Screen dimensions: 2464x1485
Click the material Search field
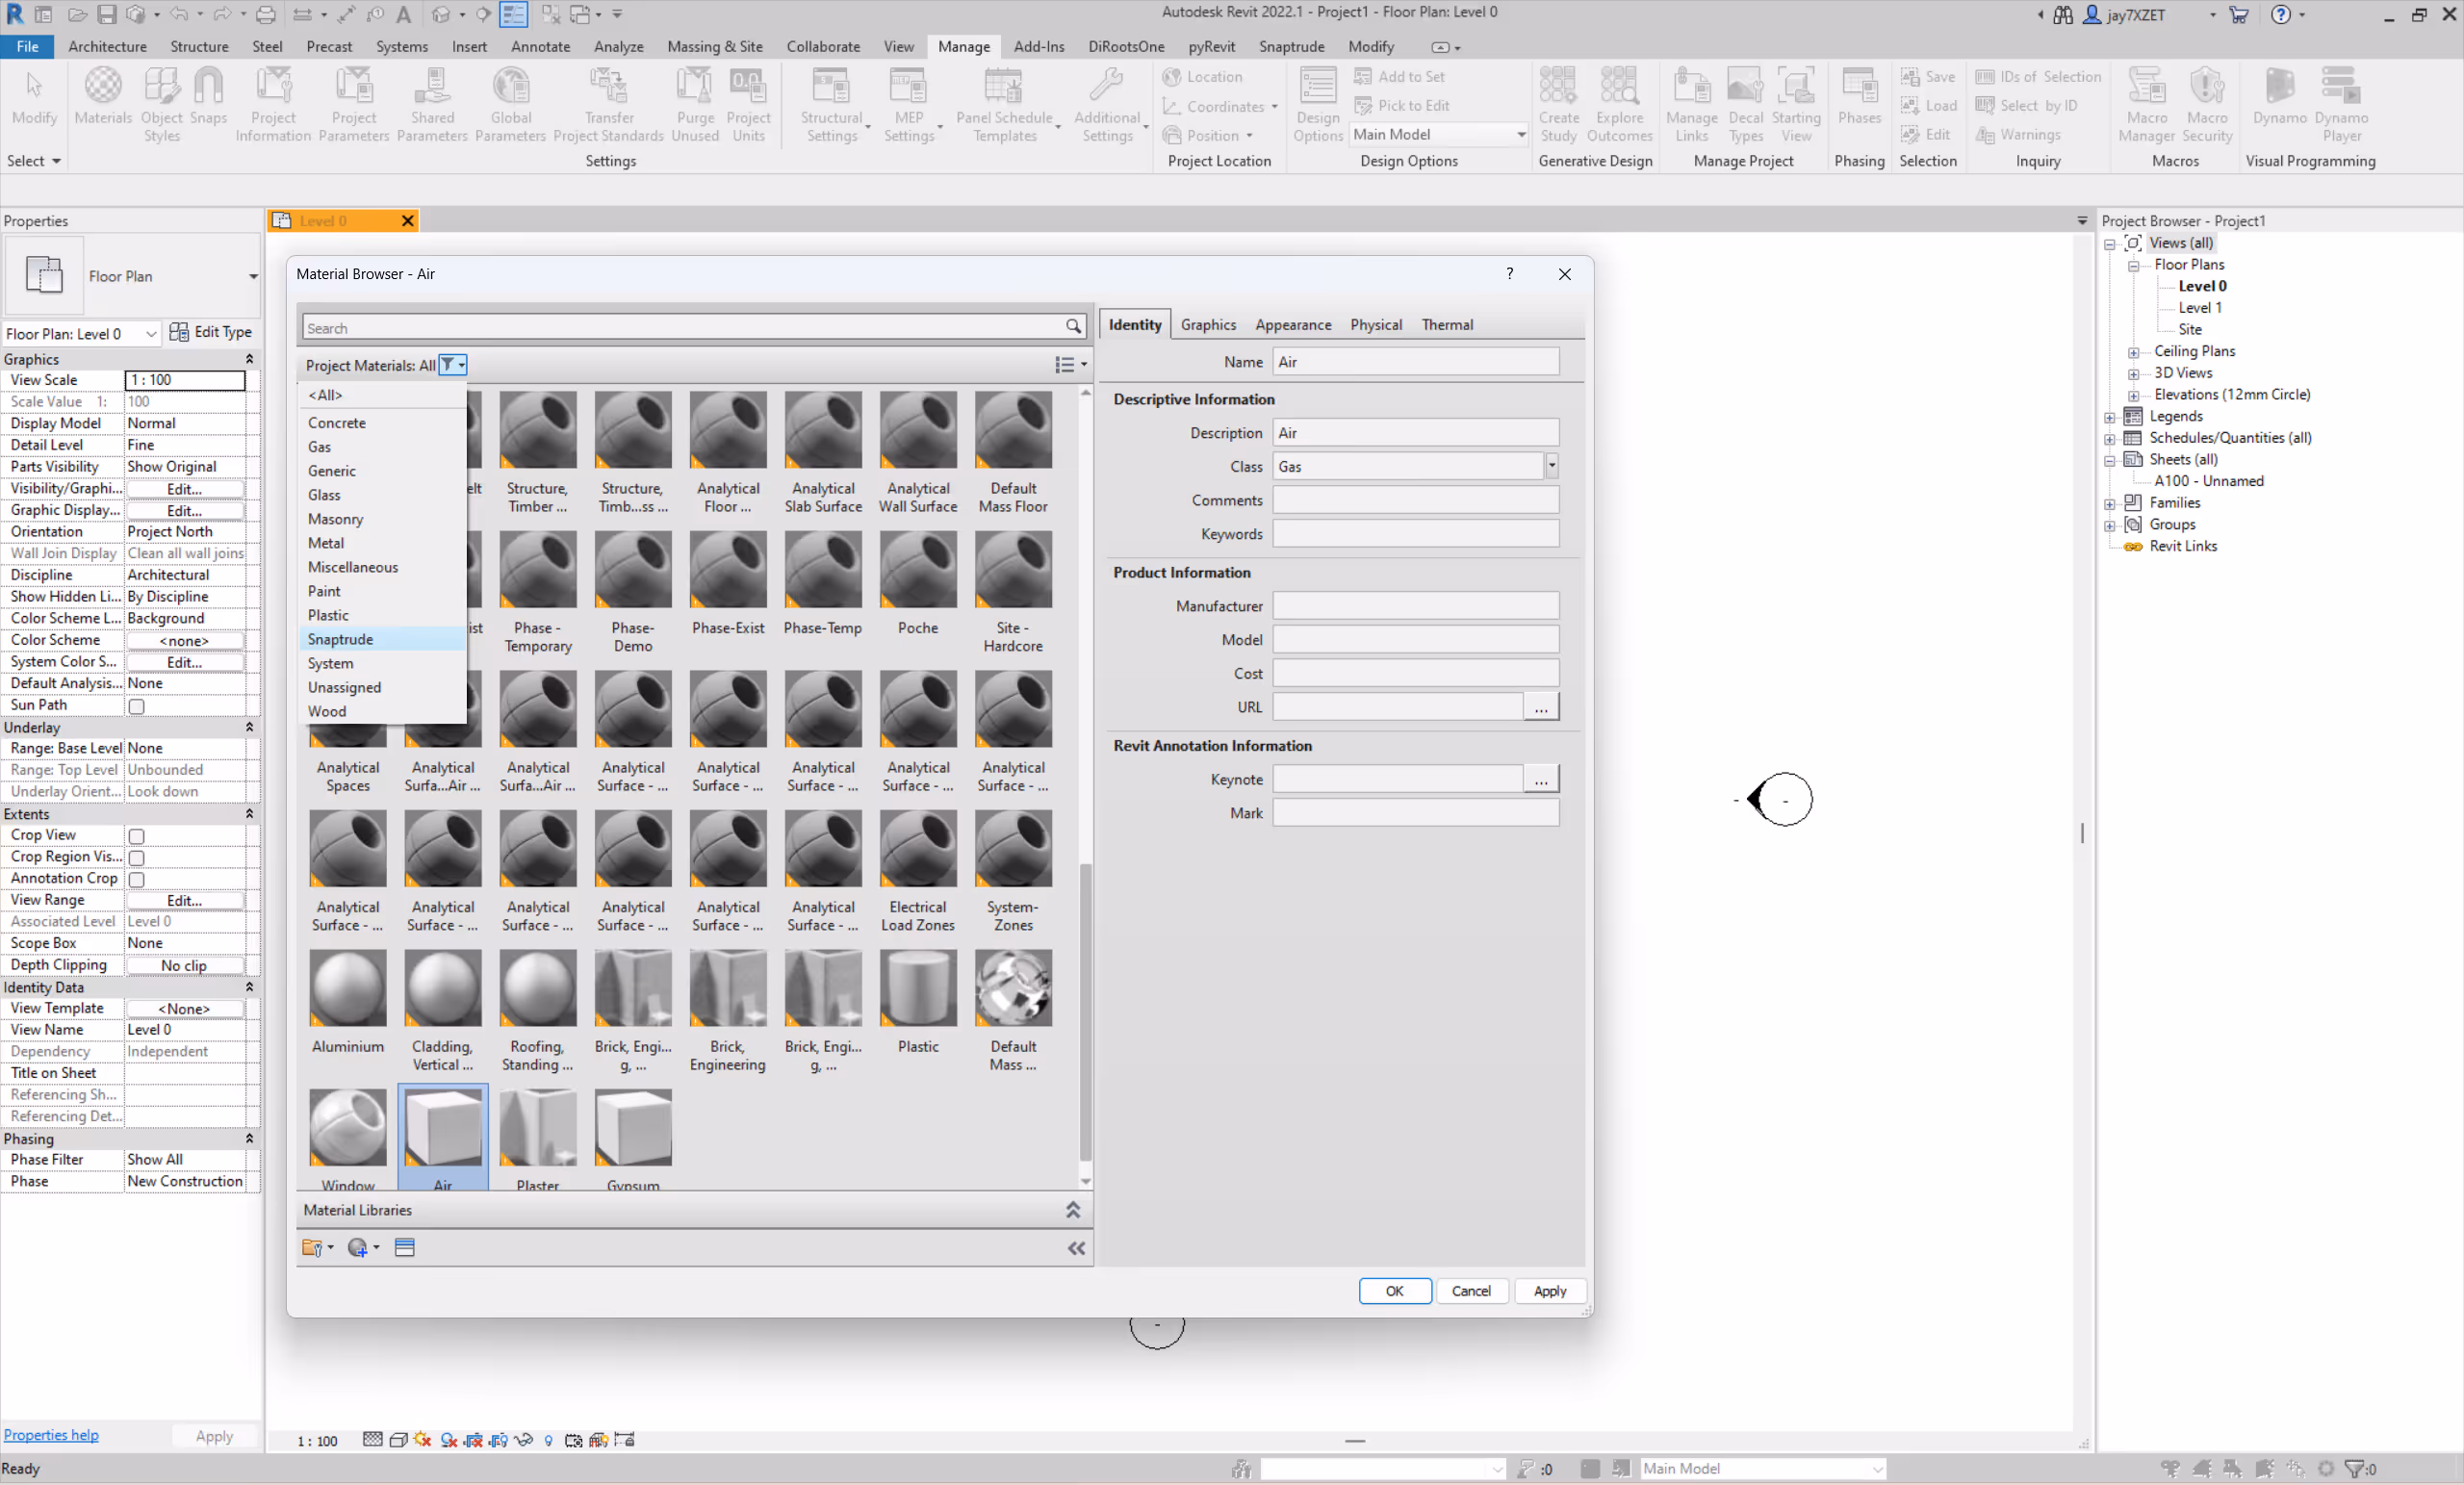(683, 327)
